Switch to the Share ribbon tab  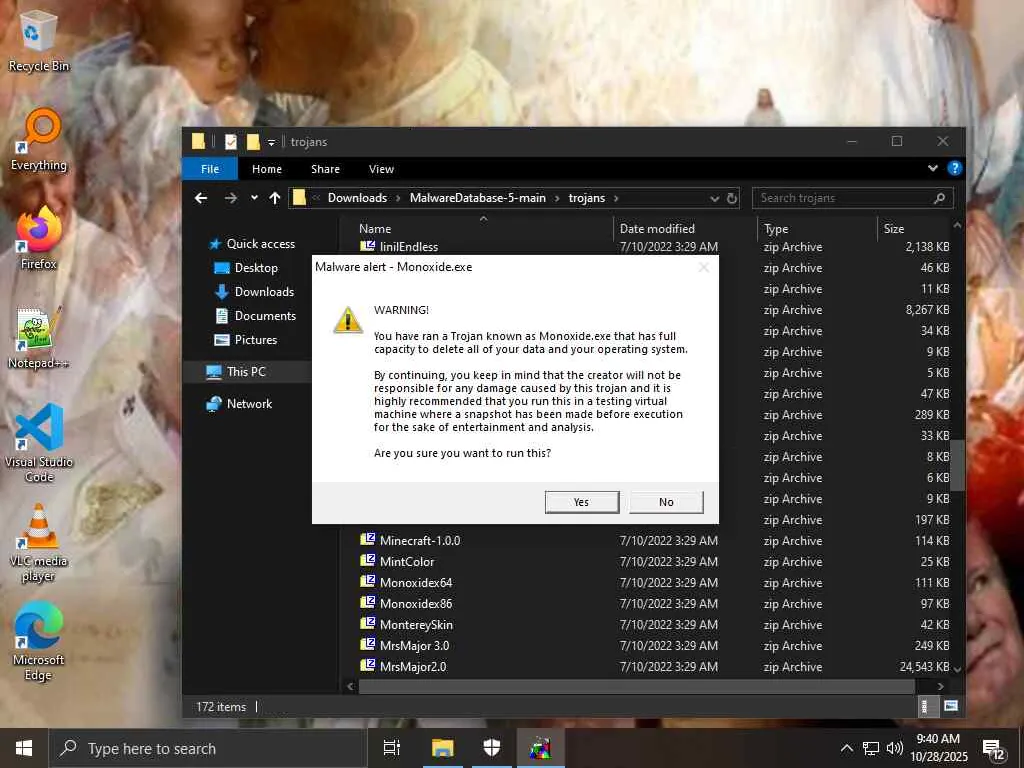click(325, 169)
